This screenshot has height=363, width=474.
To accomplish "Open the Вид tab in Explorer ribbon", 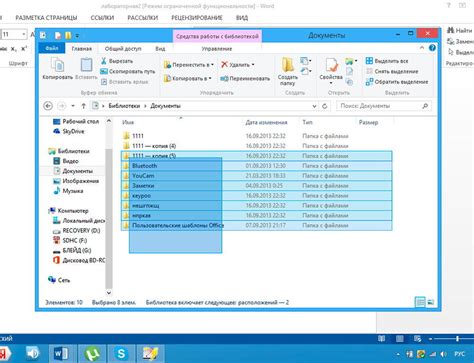I will [160, 49].
